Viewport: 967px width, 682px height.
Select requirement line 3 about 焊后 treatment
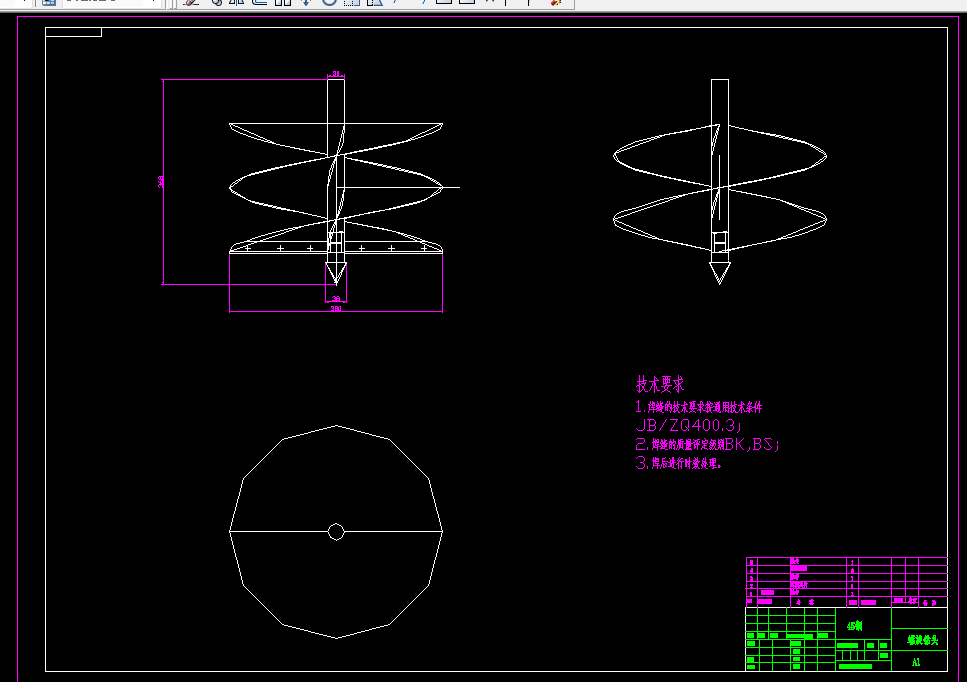(678, 462)
